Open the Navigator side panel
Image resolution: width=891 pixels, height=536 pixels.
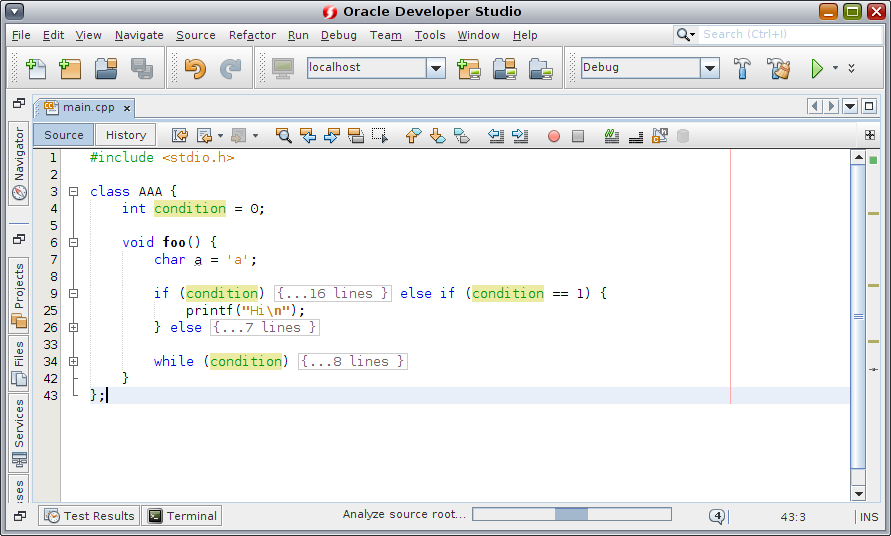pyautogui.click(x=19, y=164)
